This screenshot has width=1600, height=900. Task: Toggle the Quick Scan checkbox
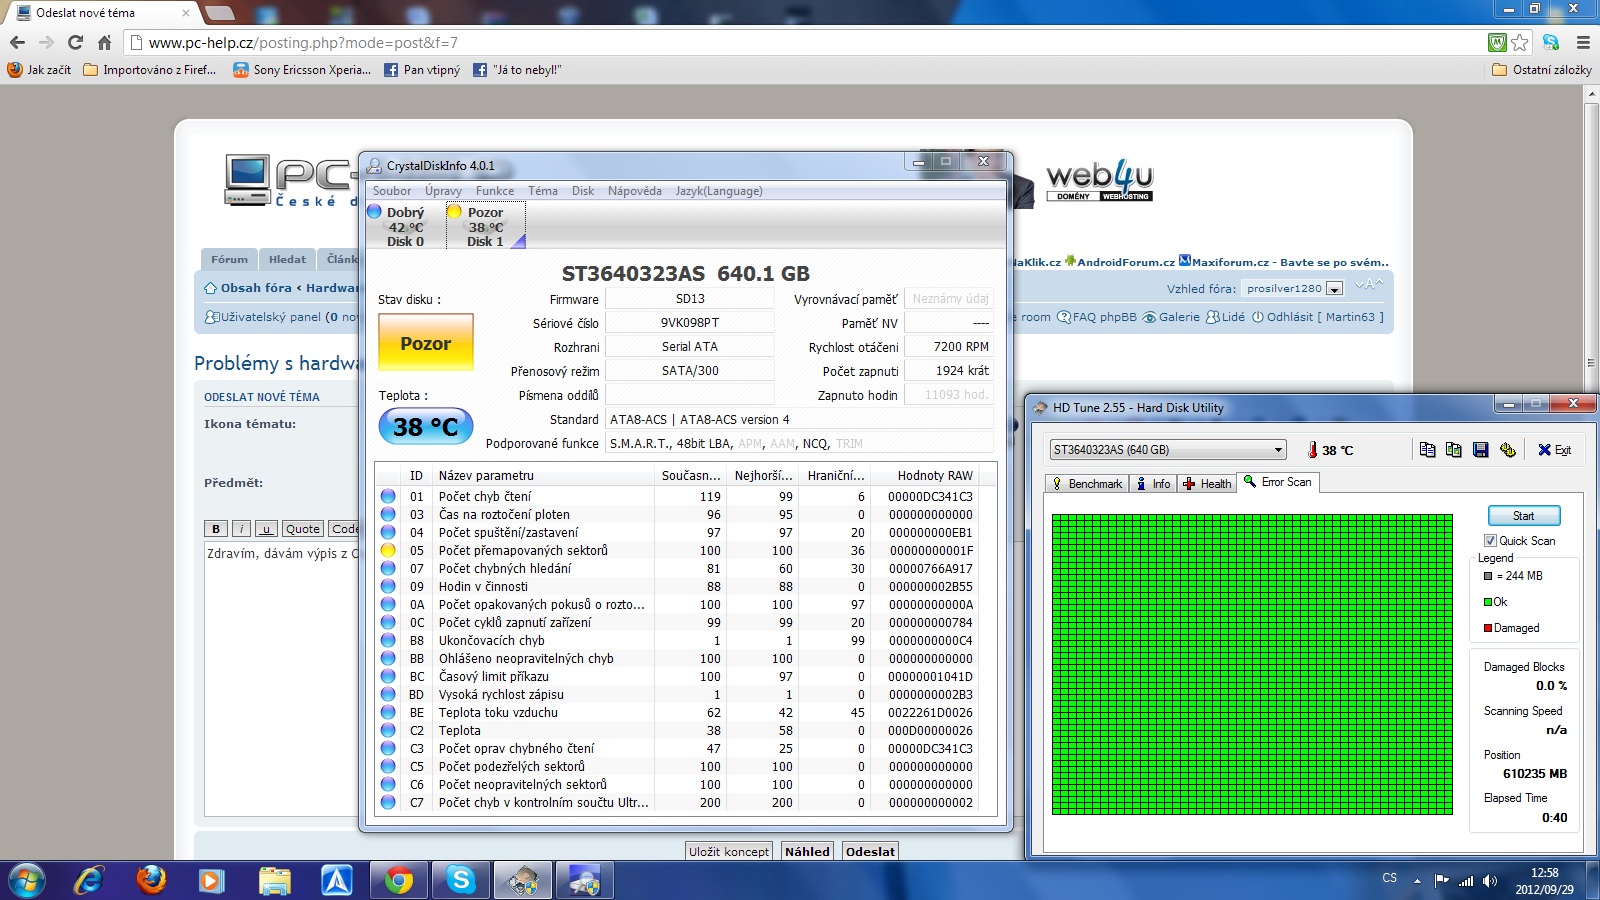[x=1490, y=541]
